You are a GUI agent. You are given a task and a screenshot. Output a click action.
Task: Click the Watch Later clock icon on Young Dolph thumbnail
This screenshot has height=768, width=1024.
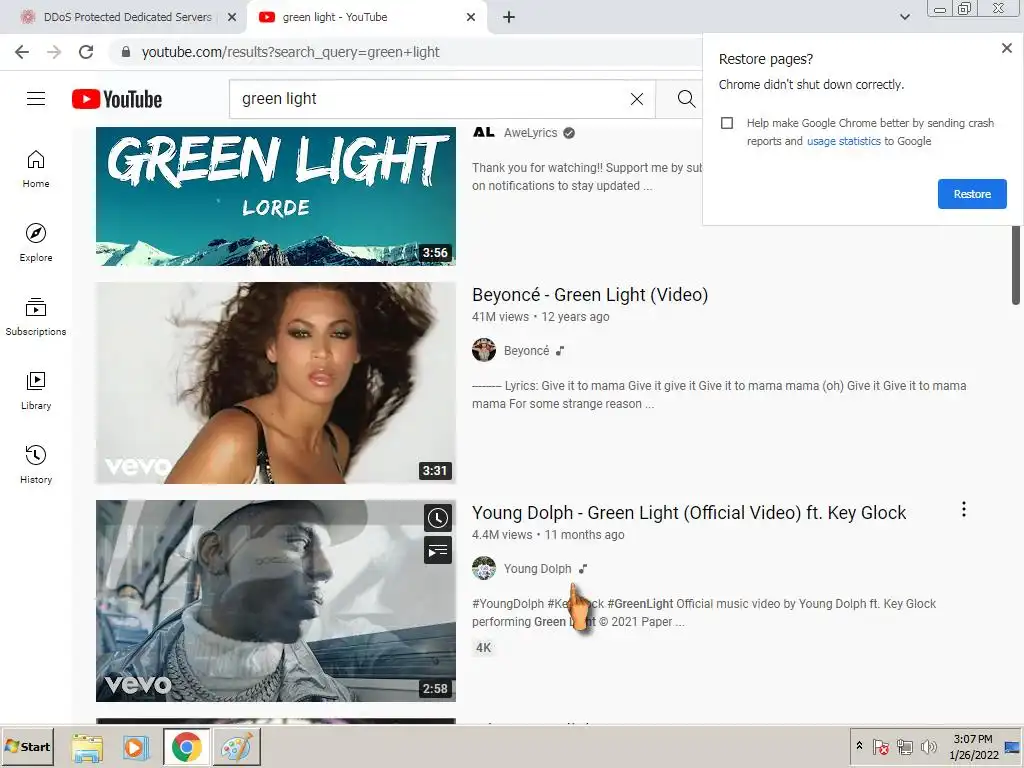point(438,518)
